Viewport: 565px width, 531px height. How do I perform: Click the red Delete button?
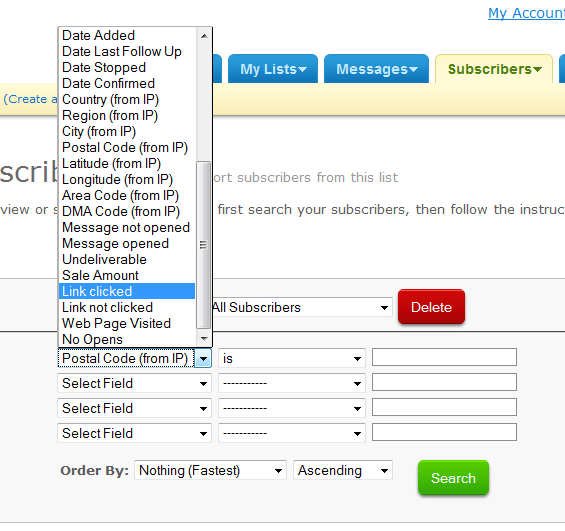point(431,307)
